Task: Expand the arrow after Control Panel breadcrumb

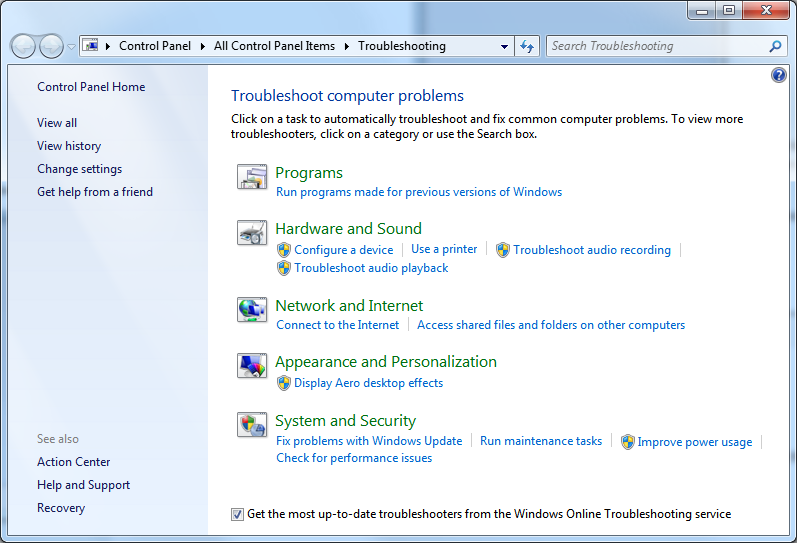Action: click(x=202, y=46)
